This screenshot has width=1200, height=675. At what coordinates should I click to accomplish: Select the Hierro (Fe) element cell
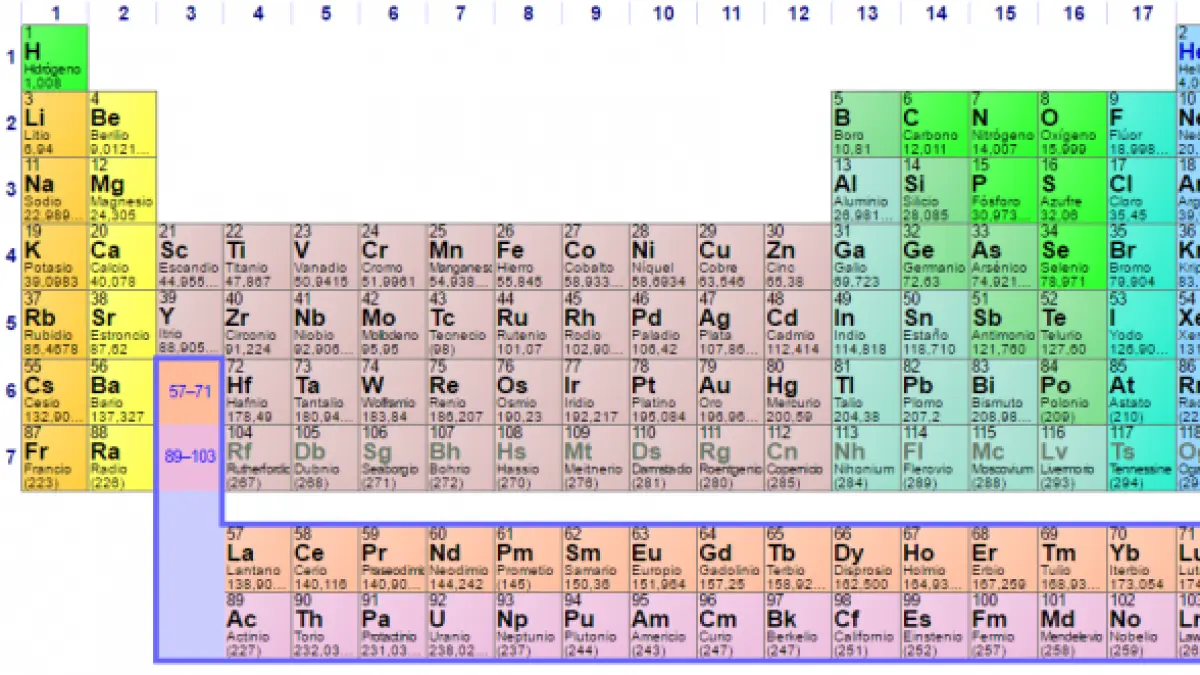pyautogui.click(x=527, y=256)
